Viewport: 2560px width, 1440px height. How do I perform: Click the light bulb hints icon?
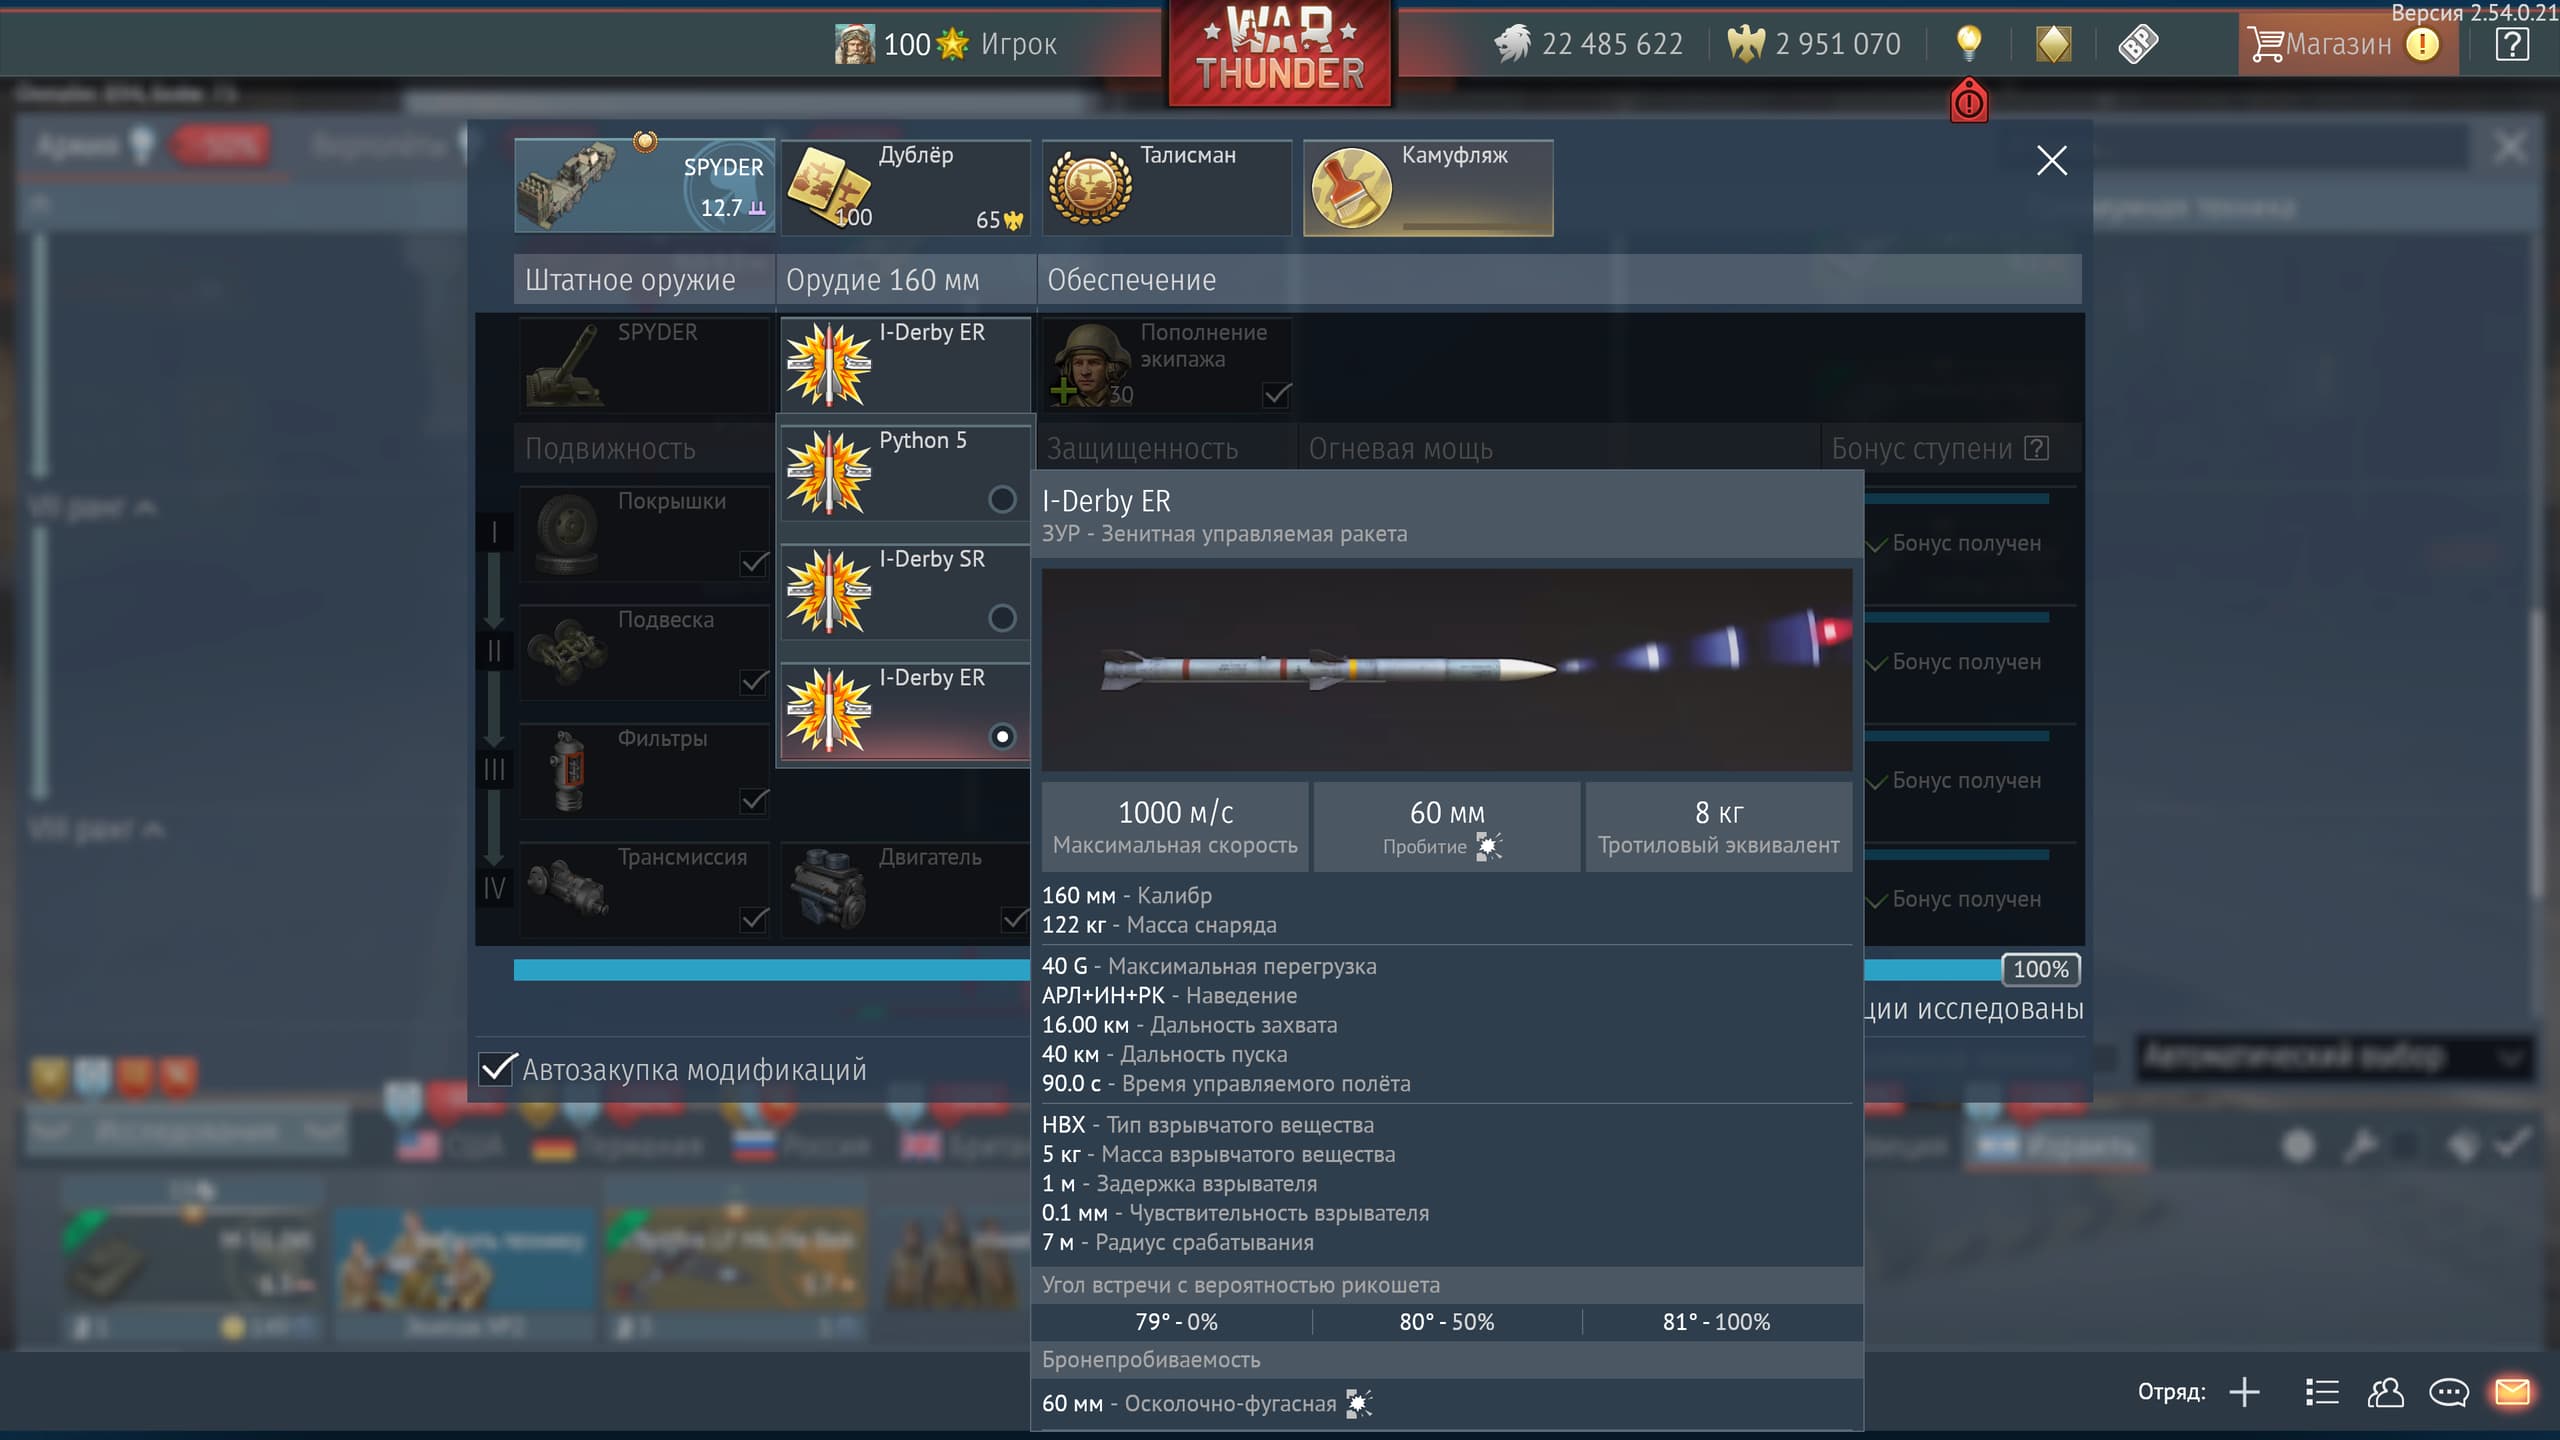[1967, 42]
